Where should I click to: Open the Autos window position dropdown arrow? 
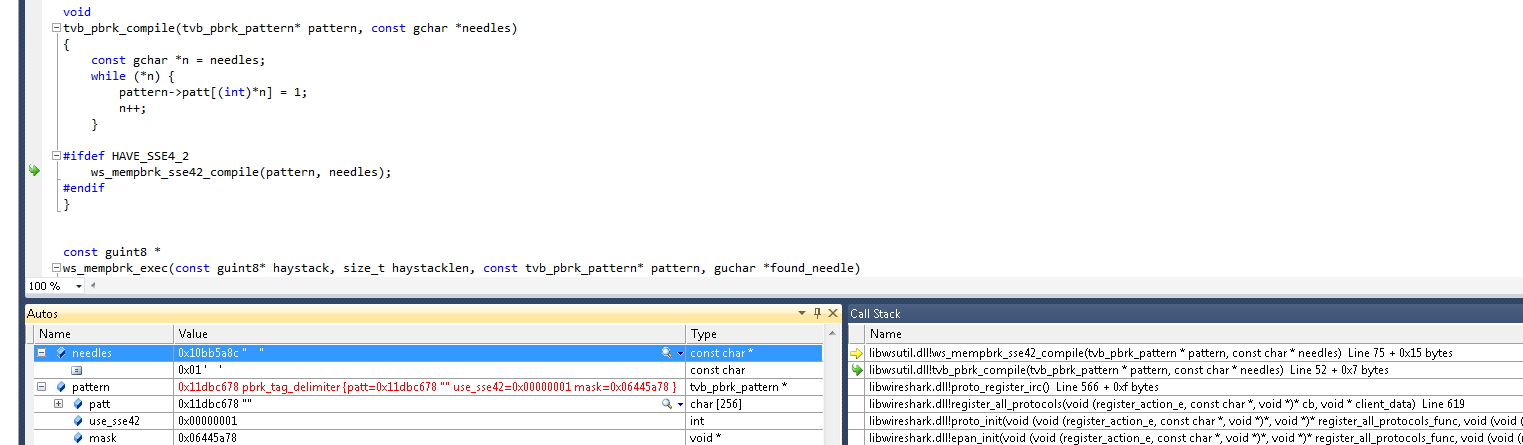click(x=801, y=314)
